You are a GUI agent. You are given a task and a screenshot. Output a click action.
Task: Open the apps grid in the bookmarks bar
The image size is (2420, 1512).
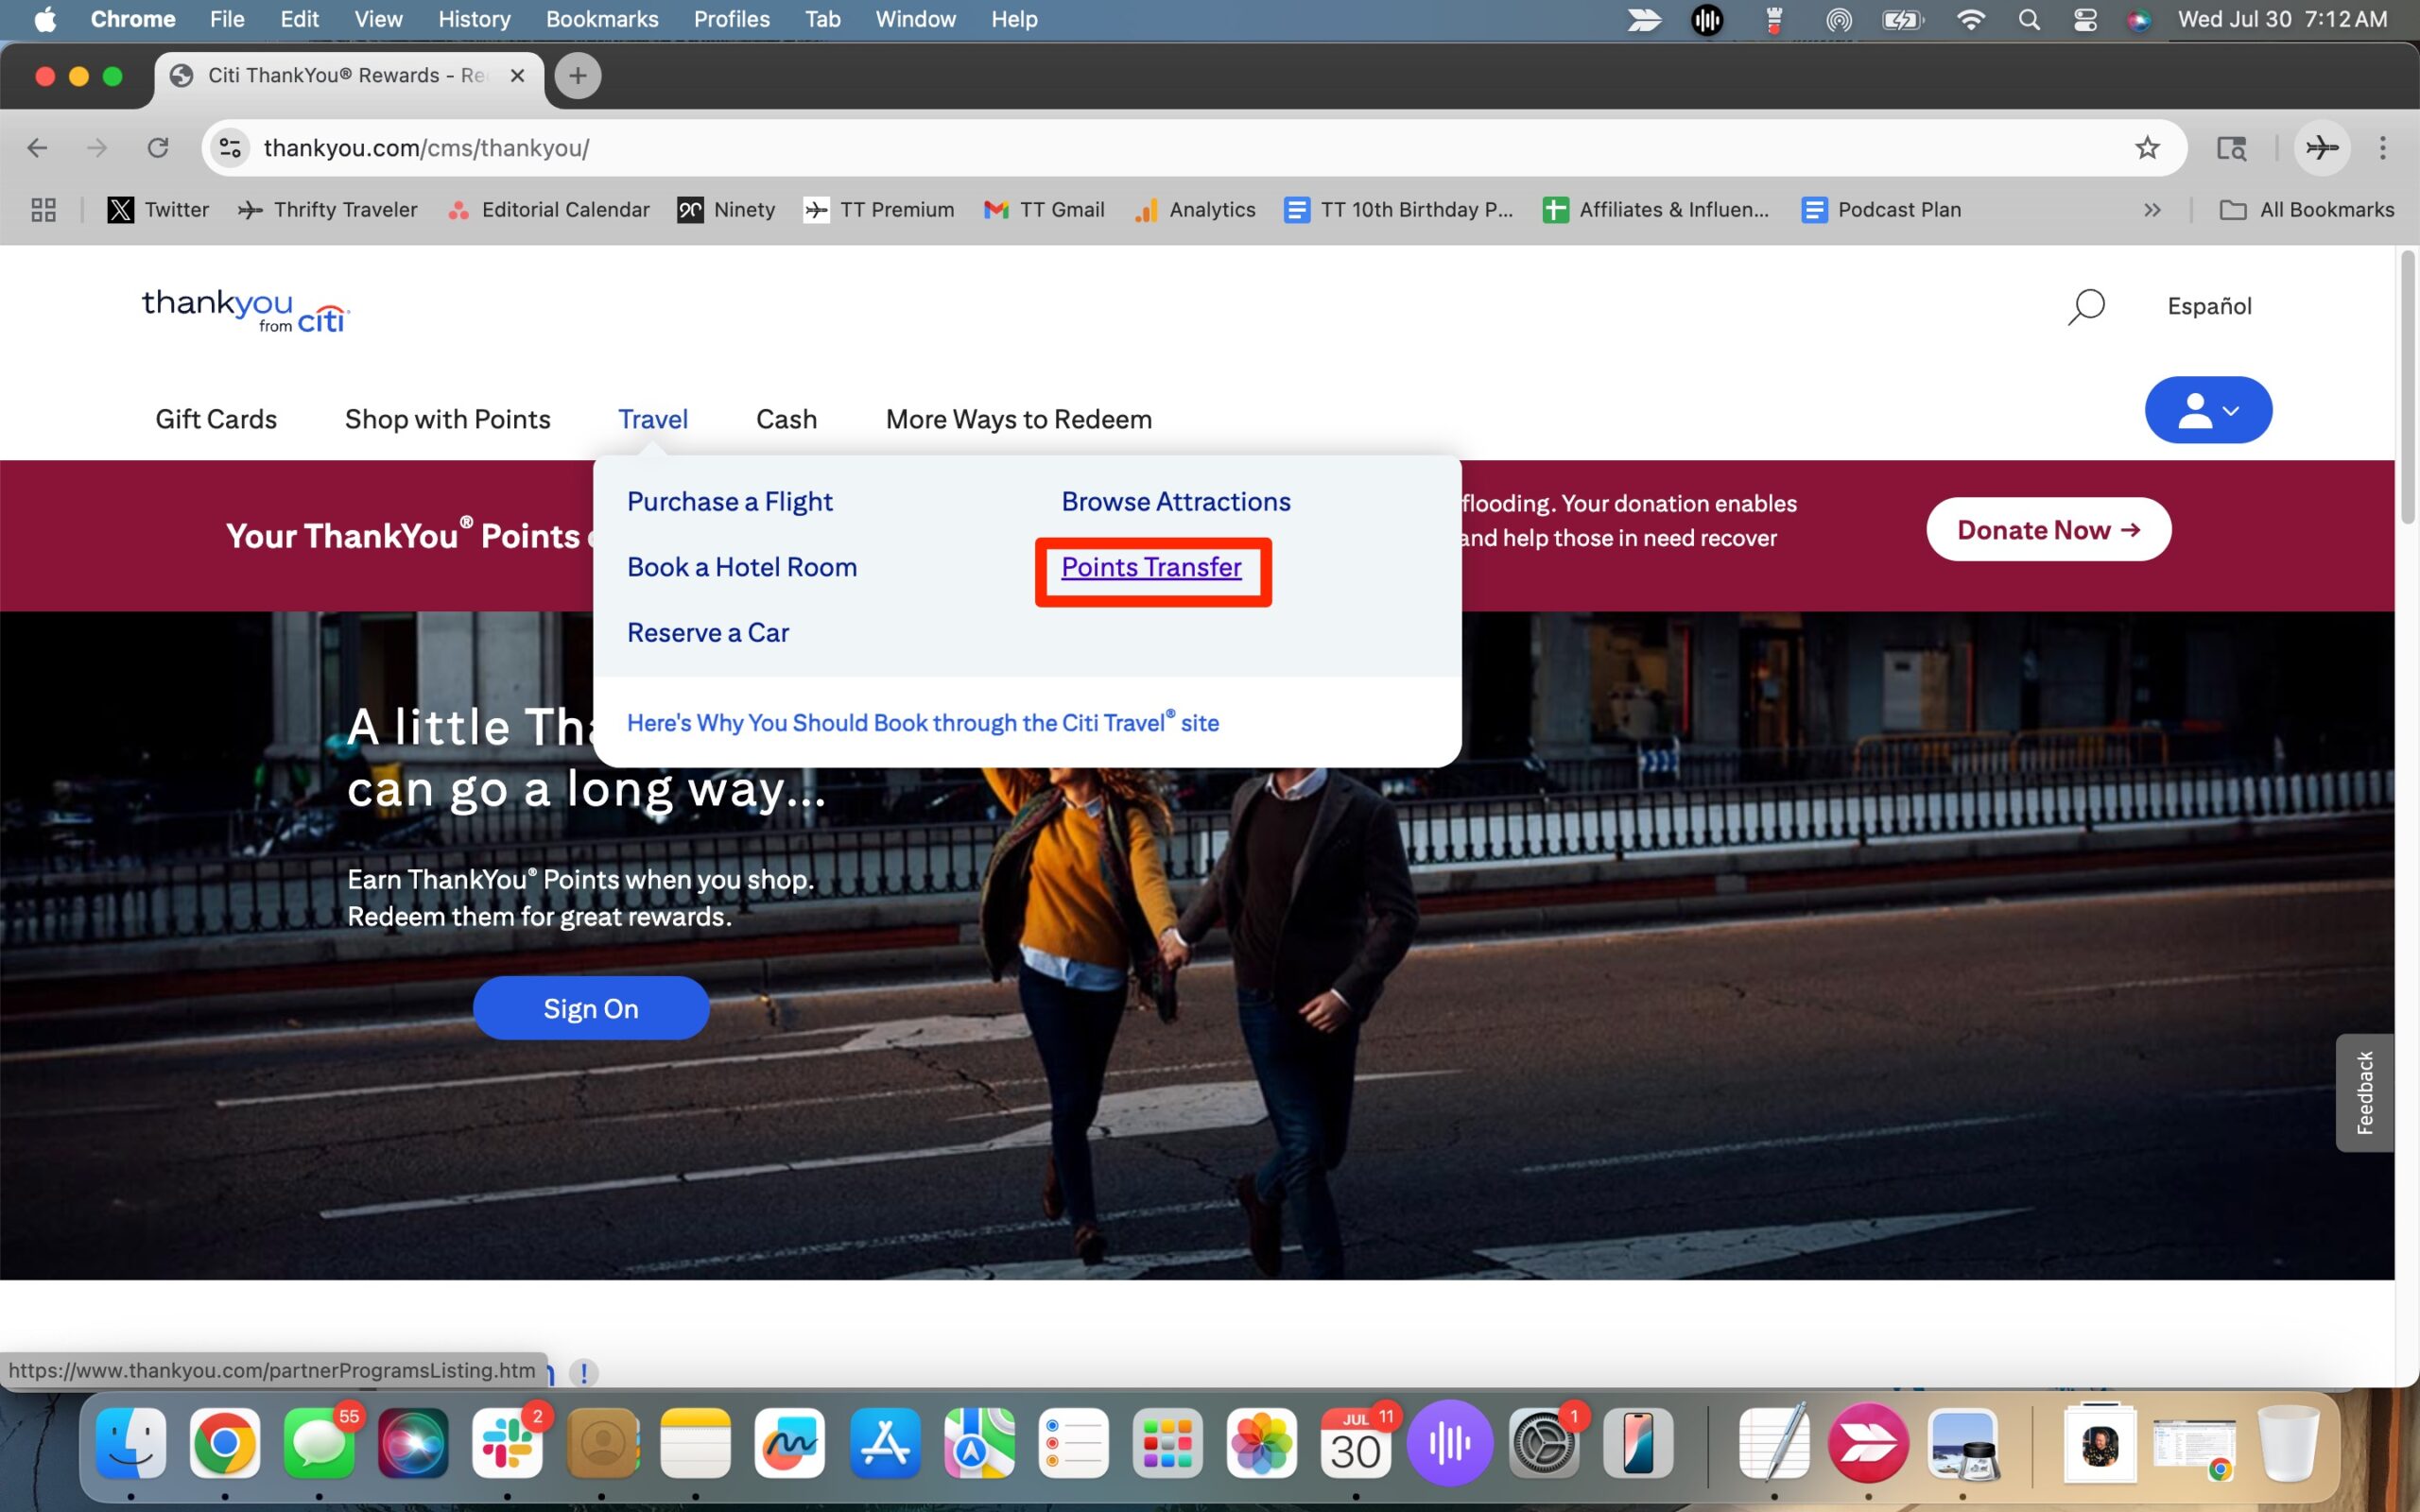coord(43,210)
